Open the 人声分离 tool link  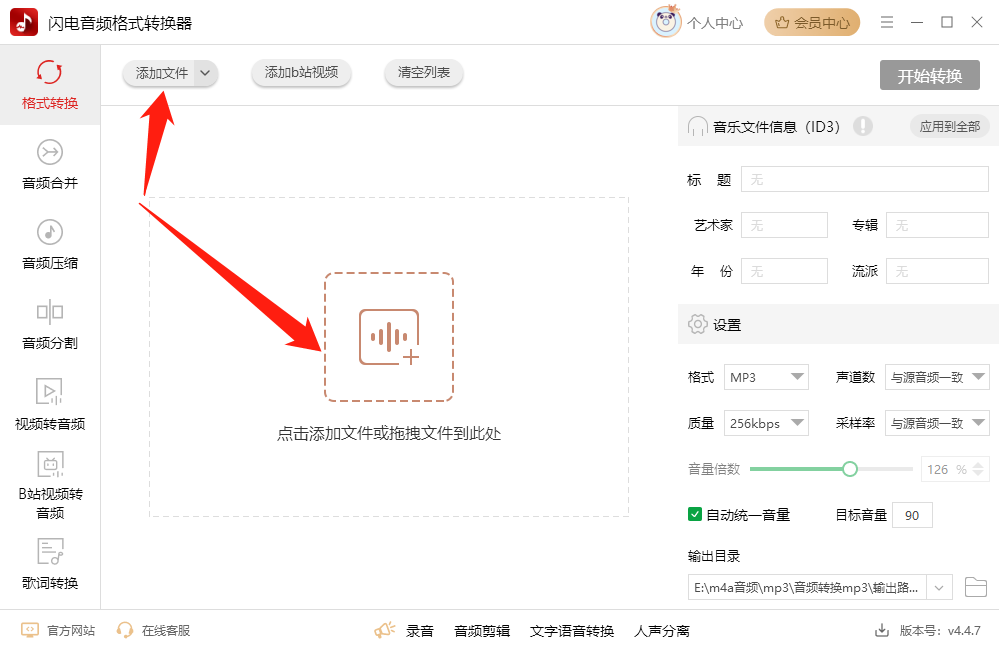tap(662, 631)
